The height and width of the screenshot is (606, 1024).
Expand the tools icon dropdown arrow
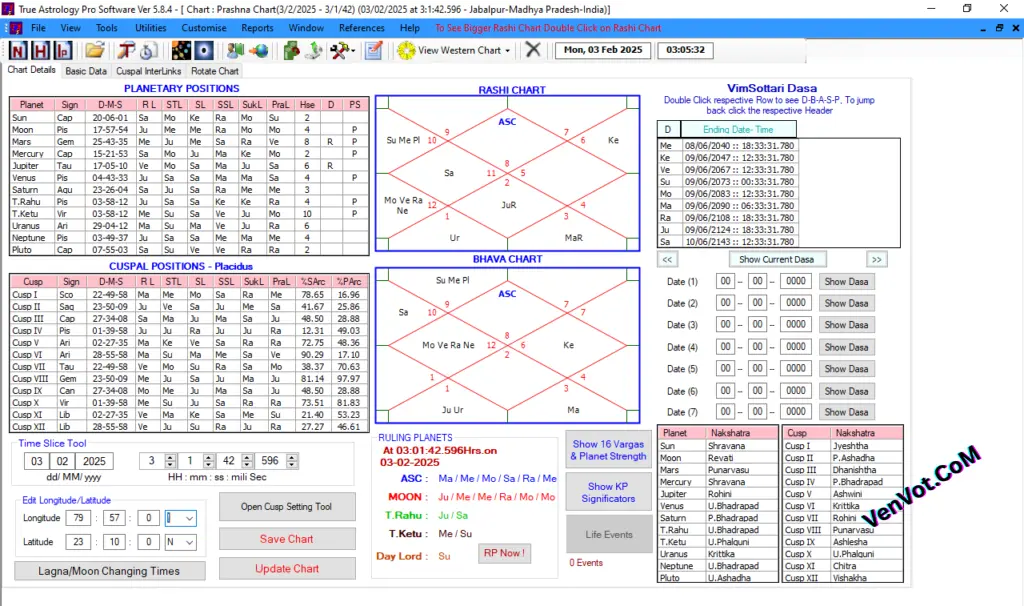point(353,50)
